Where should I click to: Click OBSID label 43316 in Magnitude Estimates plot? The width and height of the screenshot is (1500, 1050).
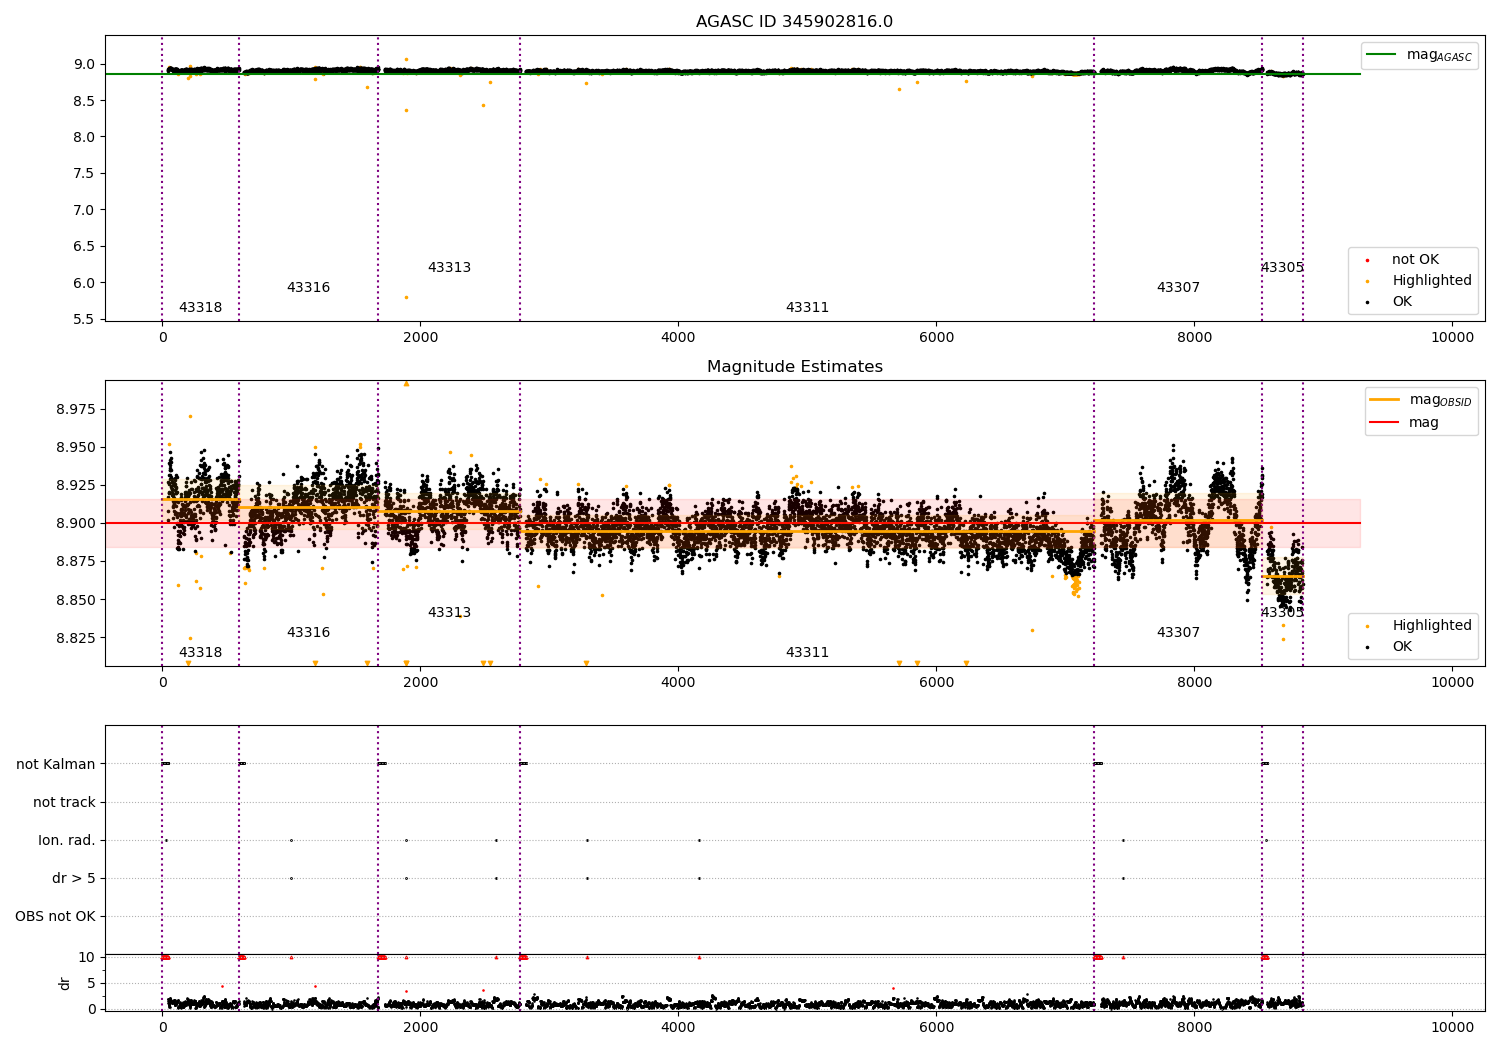coord(308,633)
